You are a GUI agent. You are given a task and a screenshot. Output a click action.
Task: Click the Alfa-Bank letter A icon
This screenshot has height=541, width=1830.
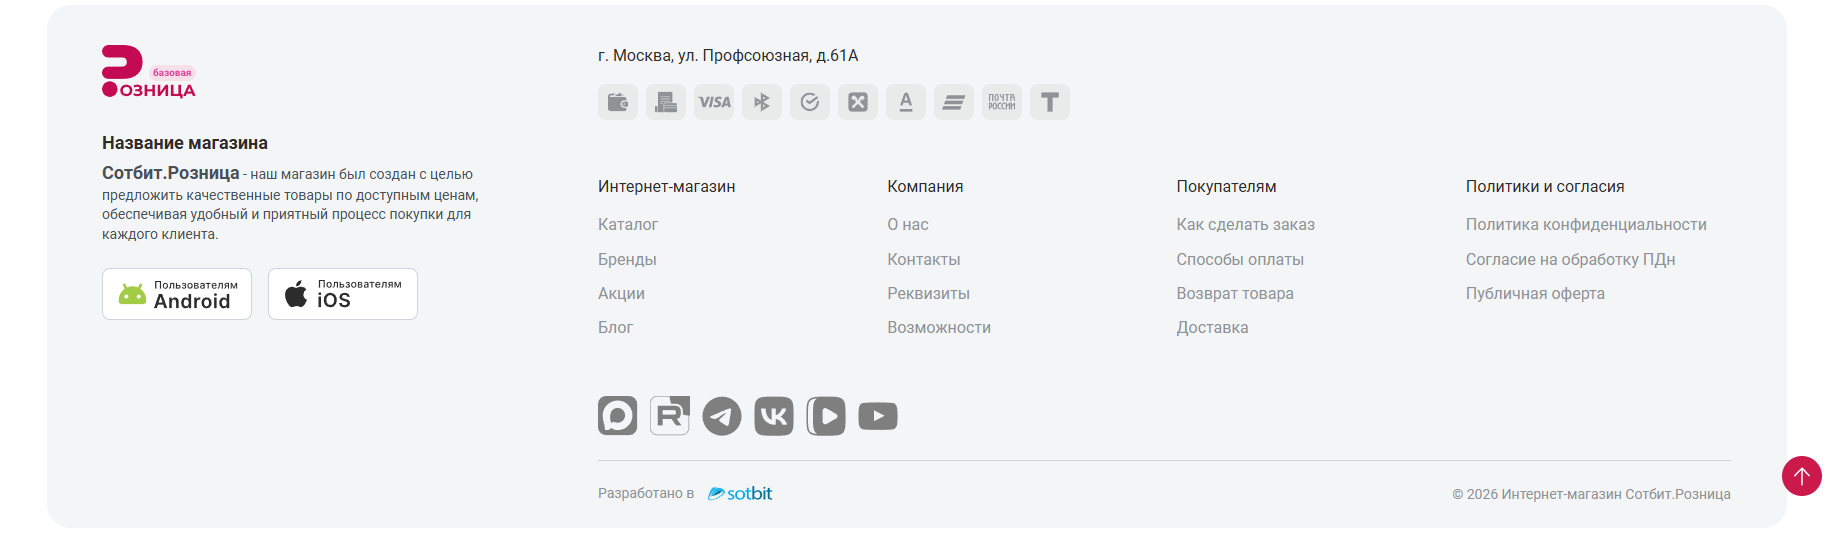coord(906,102)
